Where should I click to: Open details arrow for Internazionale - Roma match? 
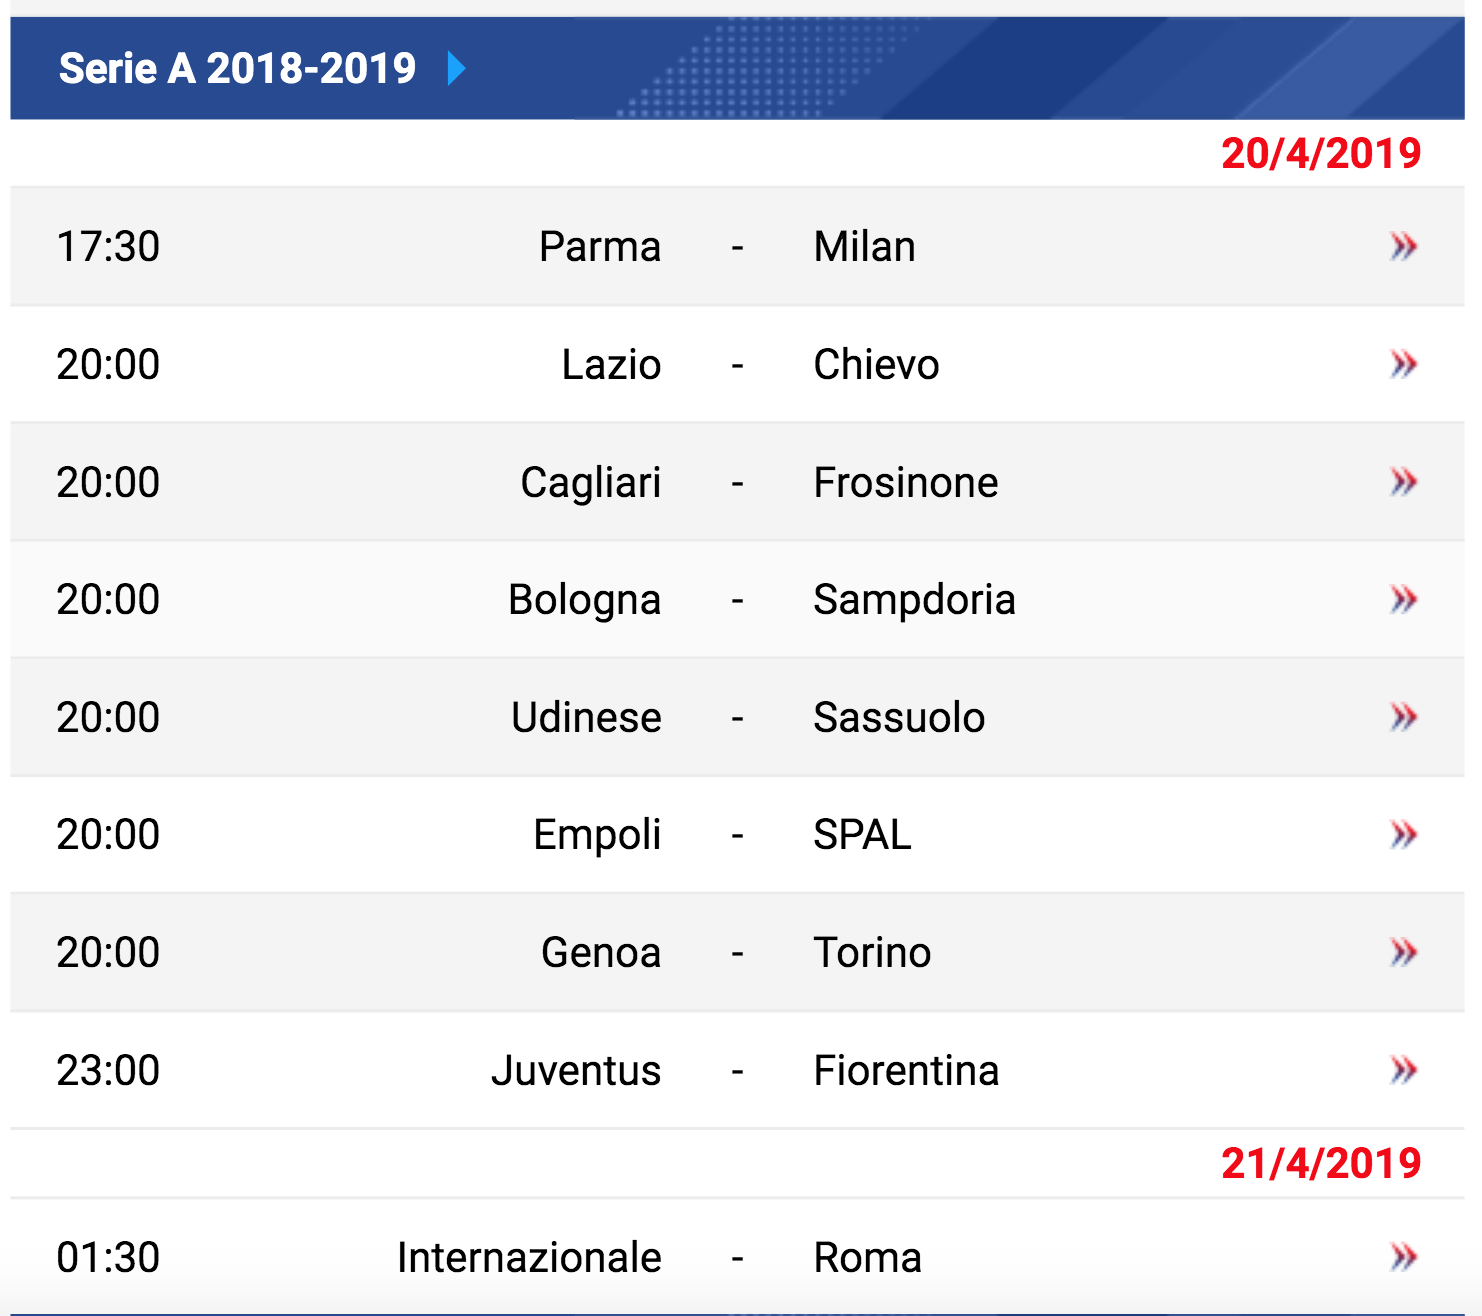[1404, 1257]
